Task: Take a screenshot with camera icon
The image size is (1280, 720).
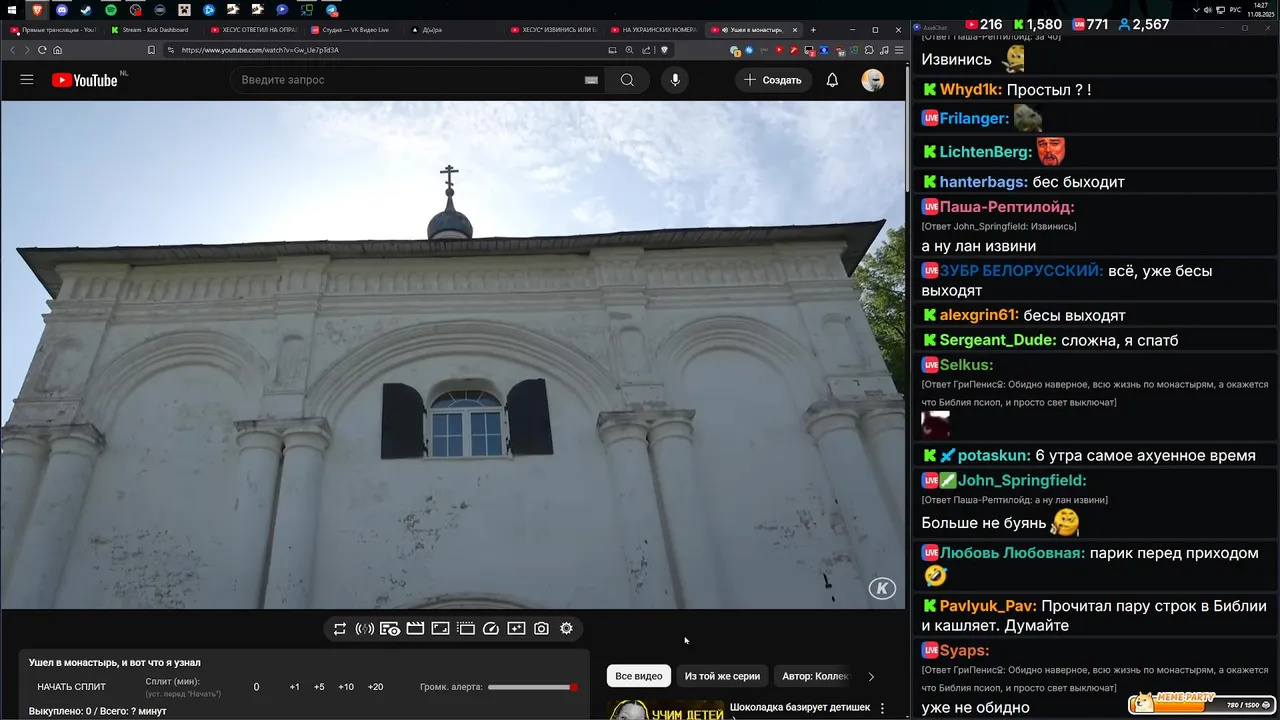Action: click(x=541, y=629)
